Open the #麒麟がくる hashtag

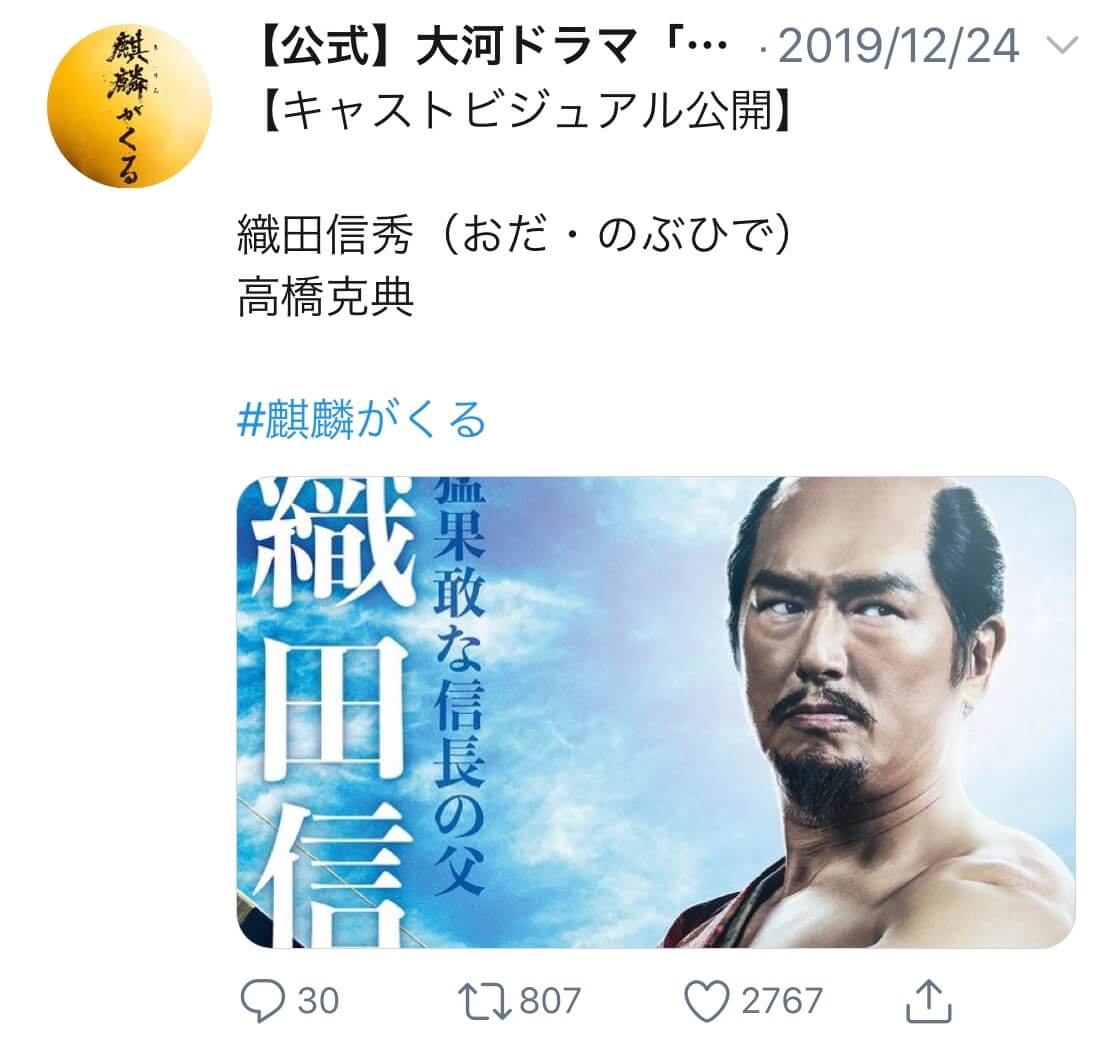click(361, 419)
